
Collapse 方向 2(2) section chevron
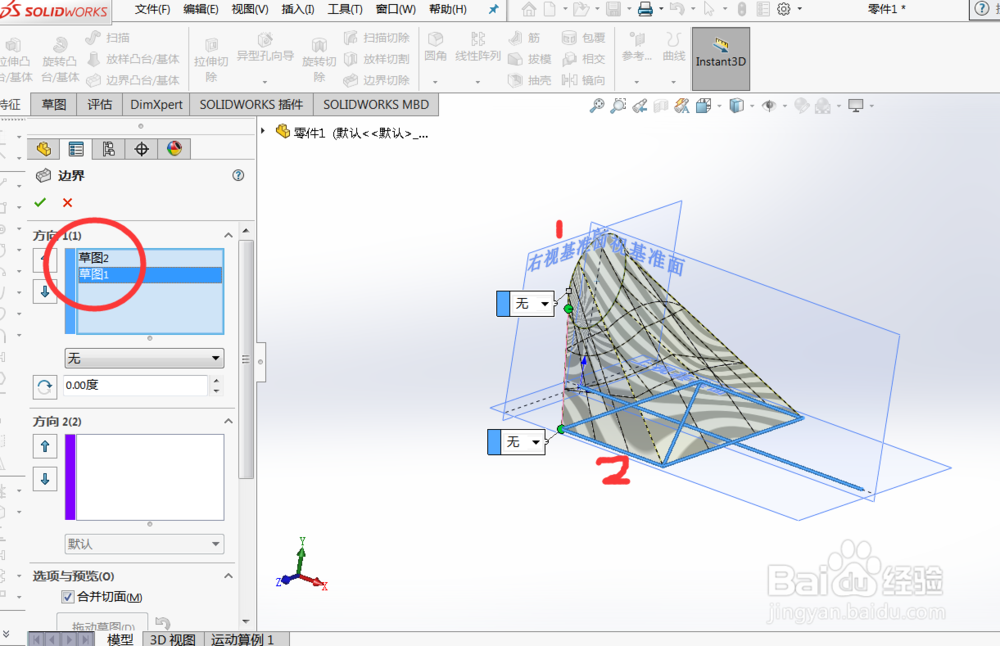tap(228, 422)
